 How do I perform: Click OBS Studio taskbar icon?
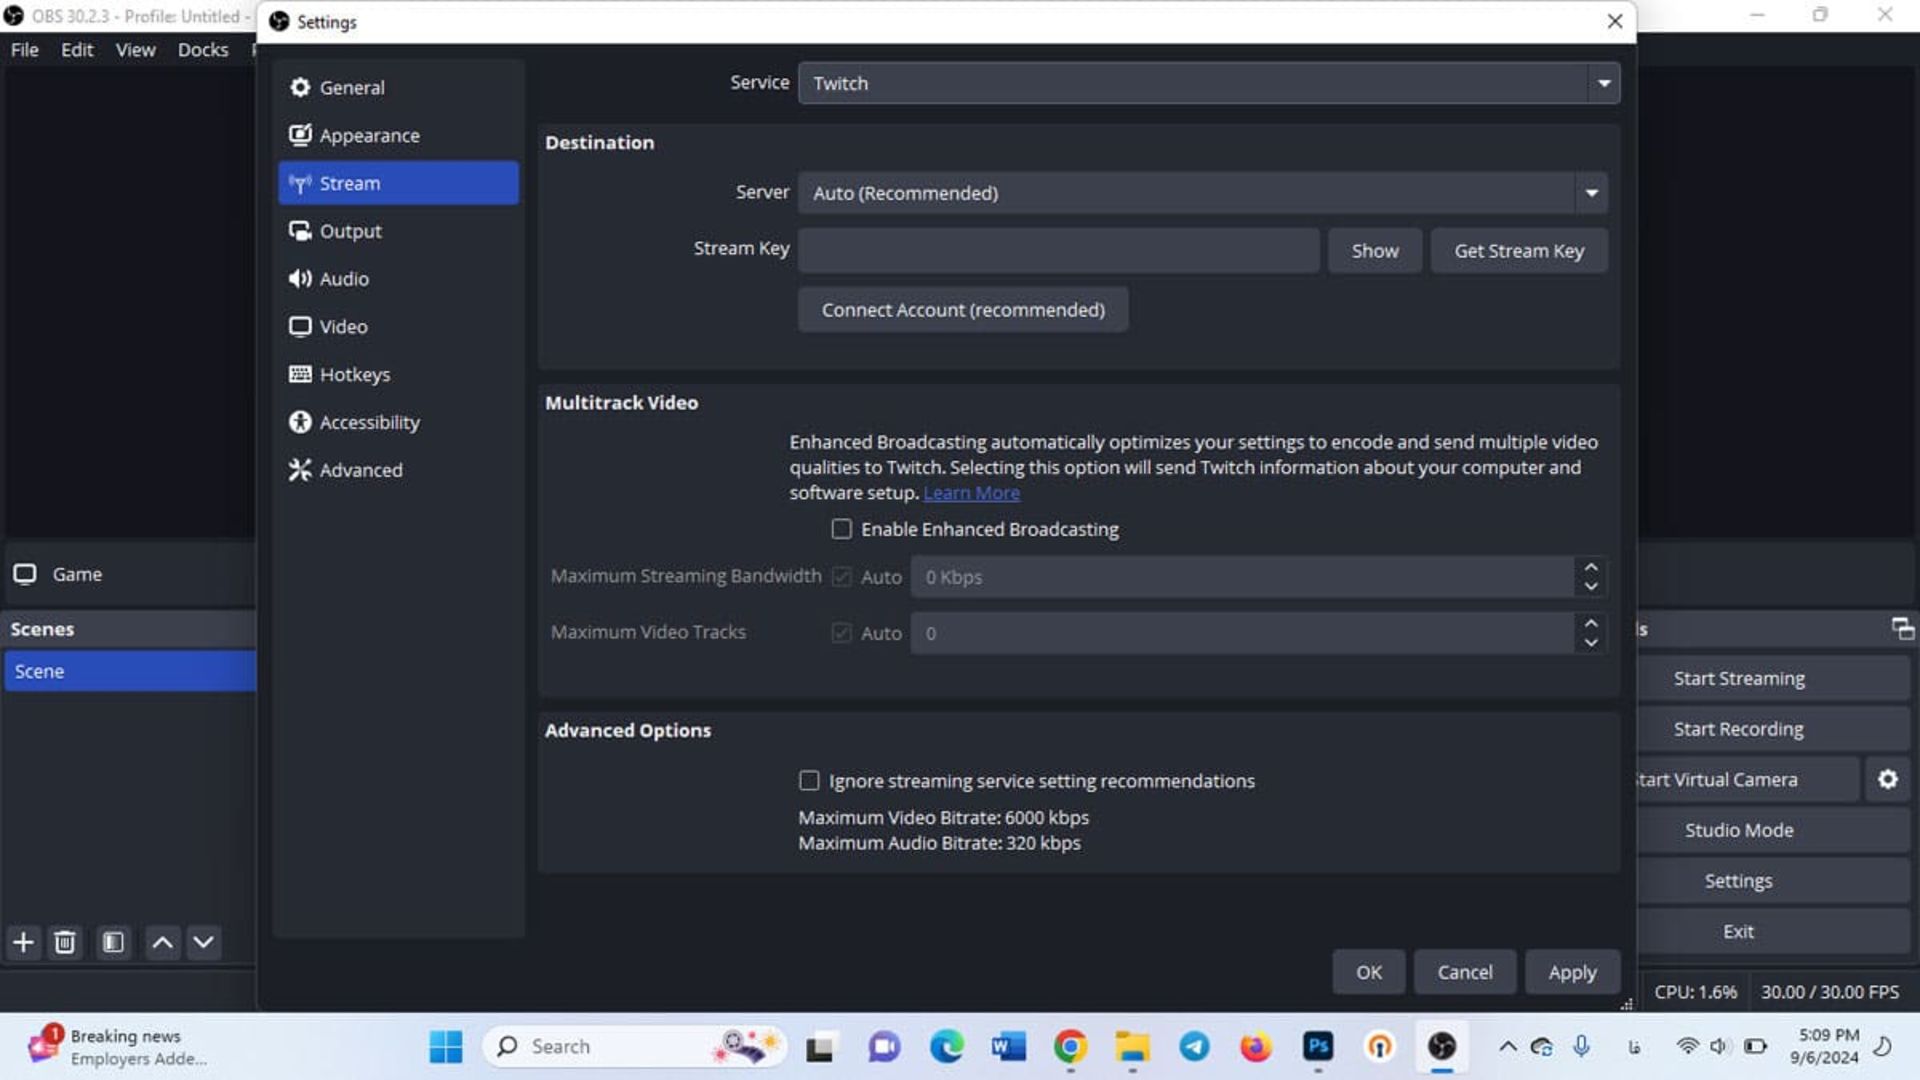1442,1047
